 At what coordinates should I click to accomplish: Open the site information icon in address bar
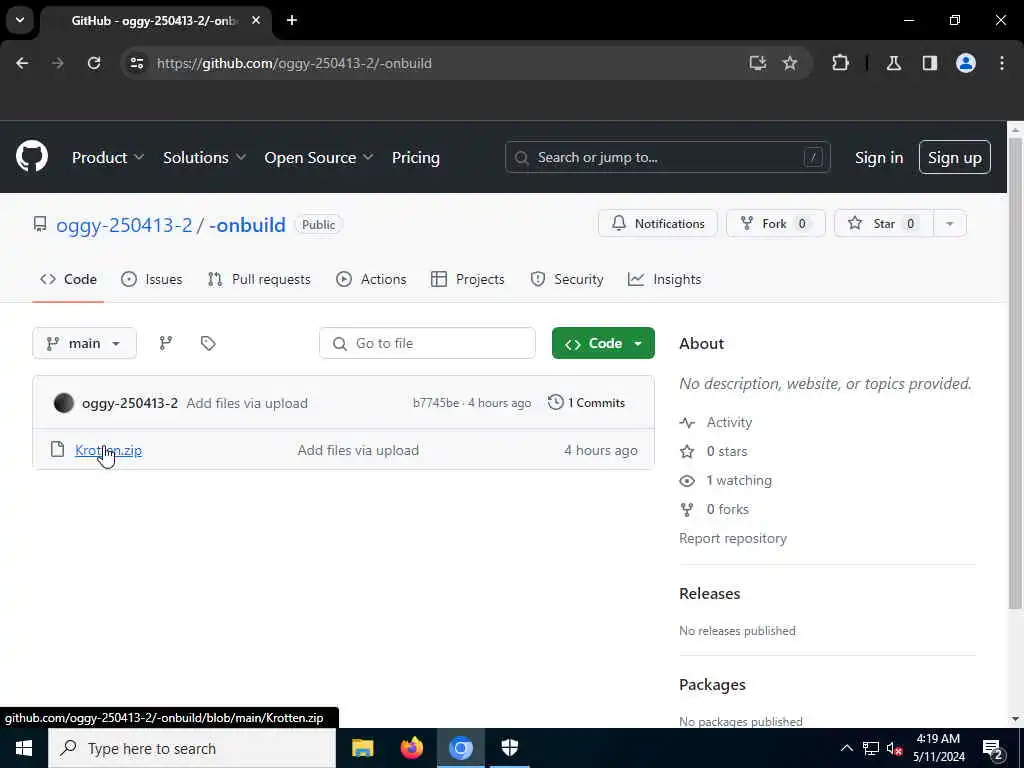coord(137,63)
